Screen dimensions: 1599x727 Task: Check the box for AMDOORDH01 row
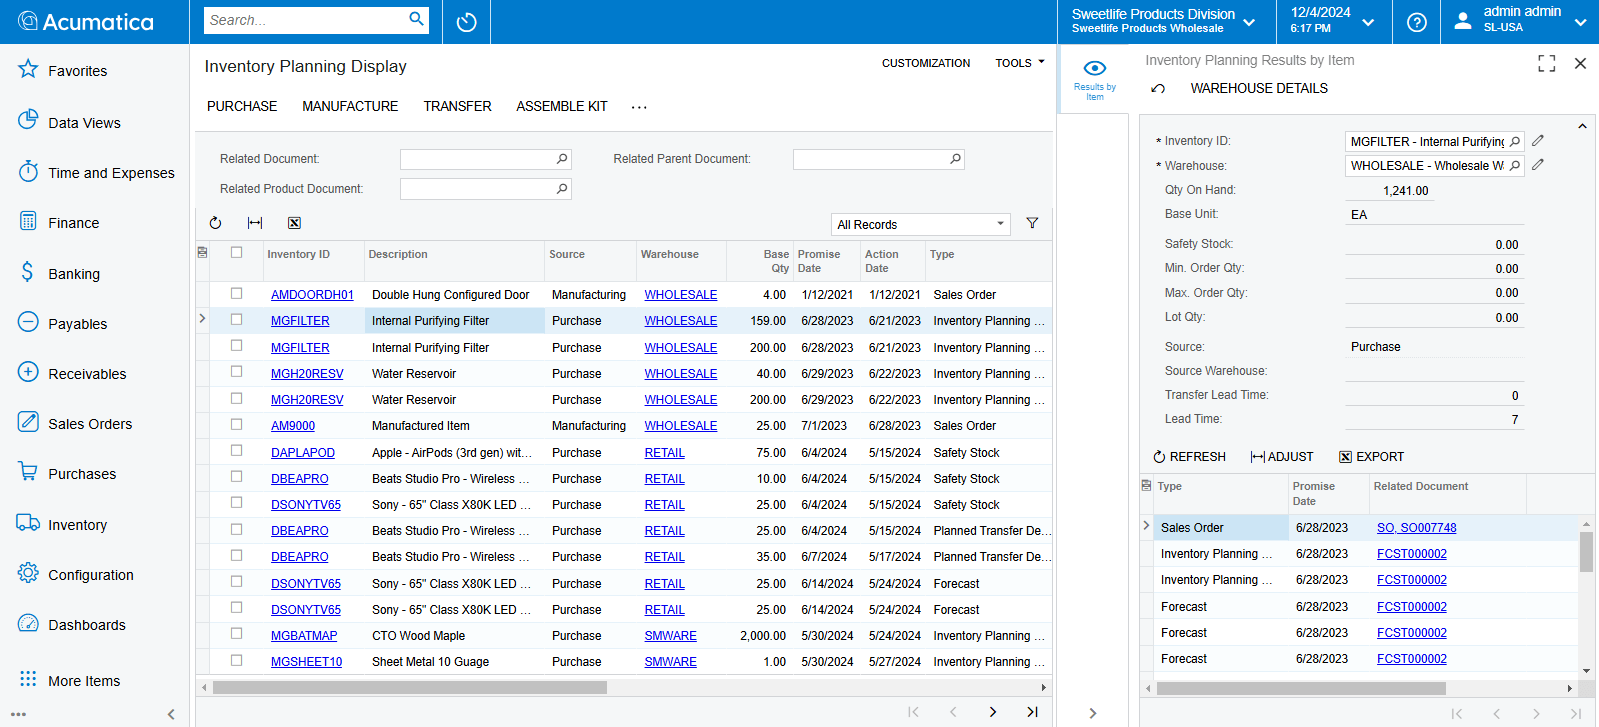tap(237, 294)
